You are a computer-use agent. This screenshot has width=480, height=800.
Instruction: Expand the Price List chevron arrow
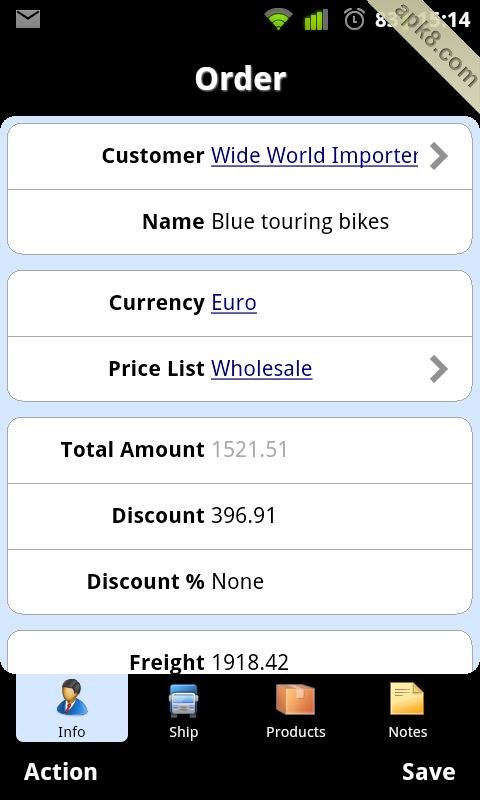point(438,369)
